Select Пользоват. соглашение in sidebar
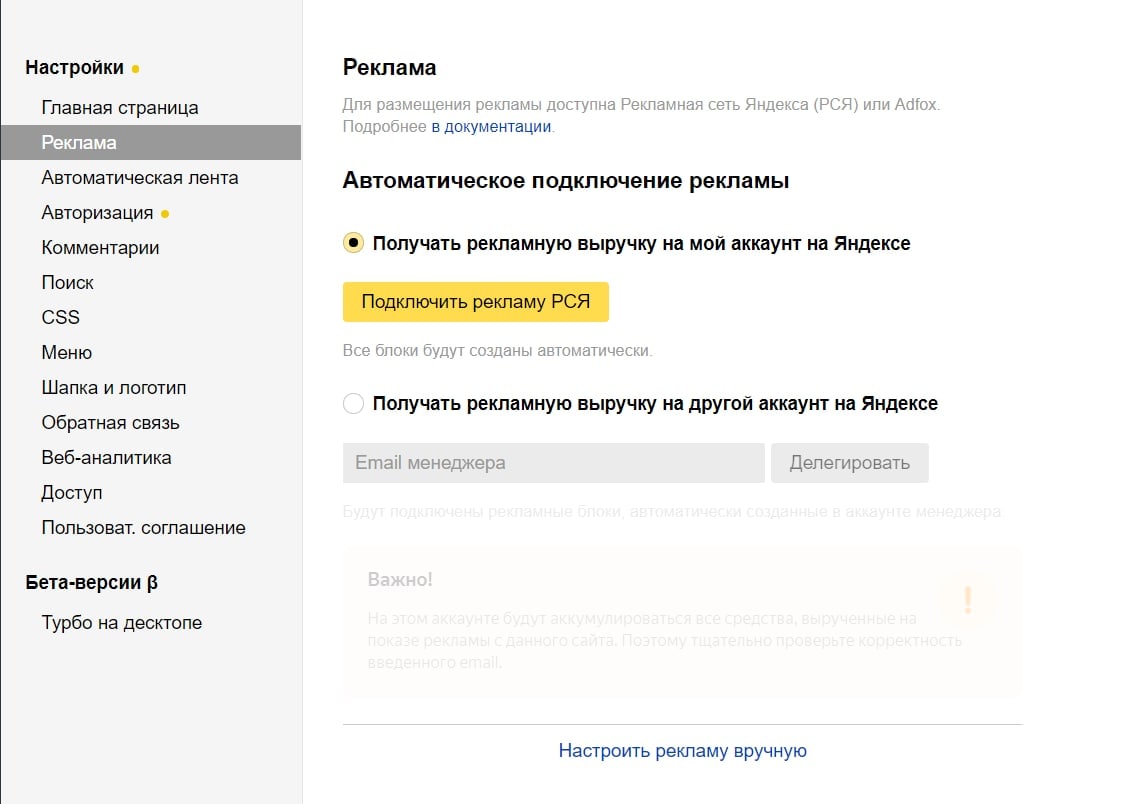This screenshot has height=804, width=1125. pyautogui.click(x=143, y=528)
